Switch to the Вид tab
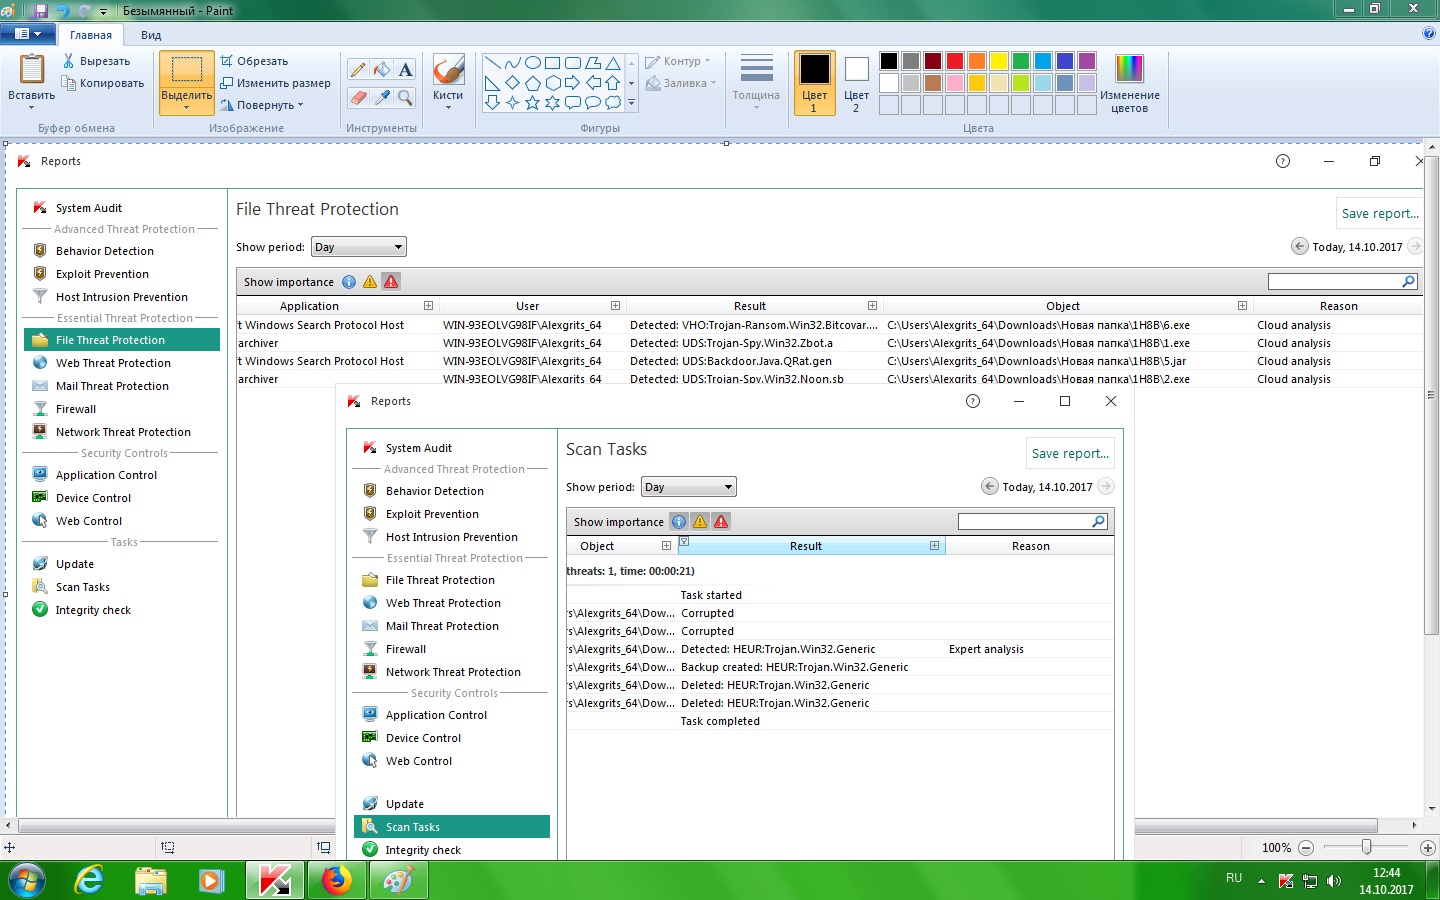This screenshot has width=1440, height=900. [151, 35]
